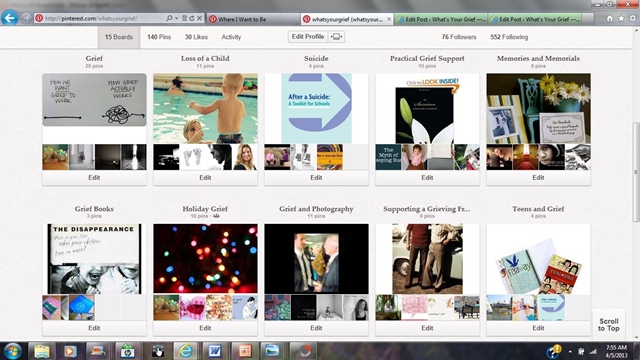
Task: Open the Teens and Grief board title
Action: click(x=538, y=209)
